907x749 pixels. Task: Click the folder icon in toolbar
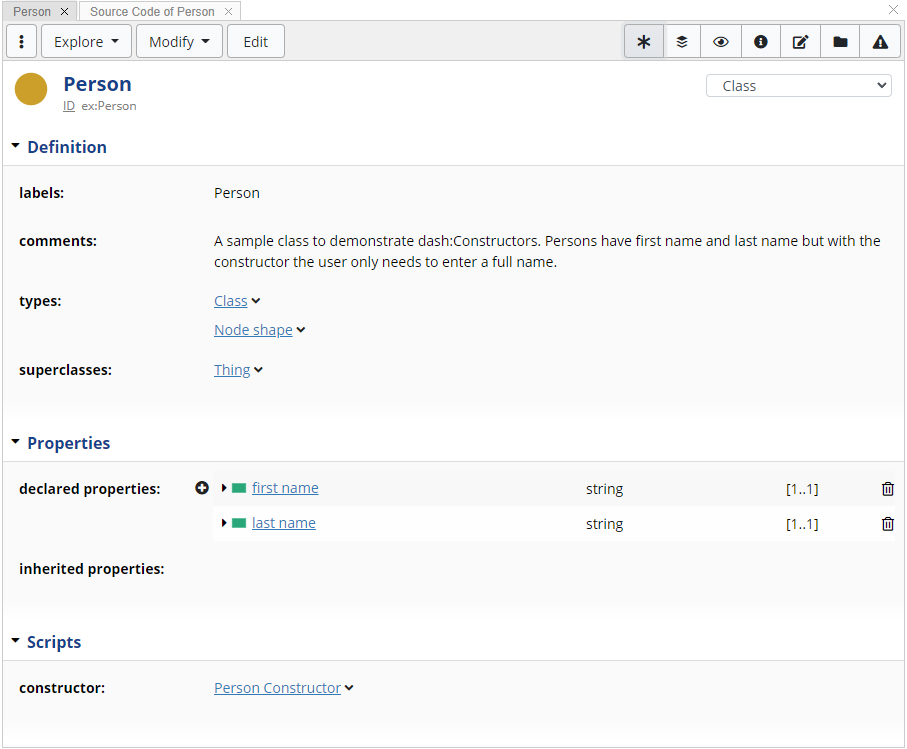pyautogui.click(x=840, y=42)
